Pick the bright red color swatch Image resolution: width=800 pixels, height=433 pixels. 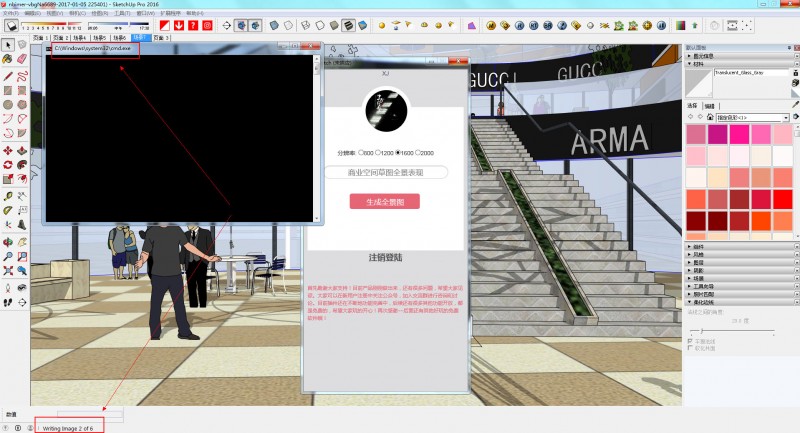(782, 199)
